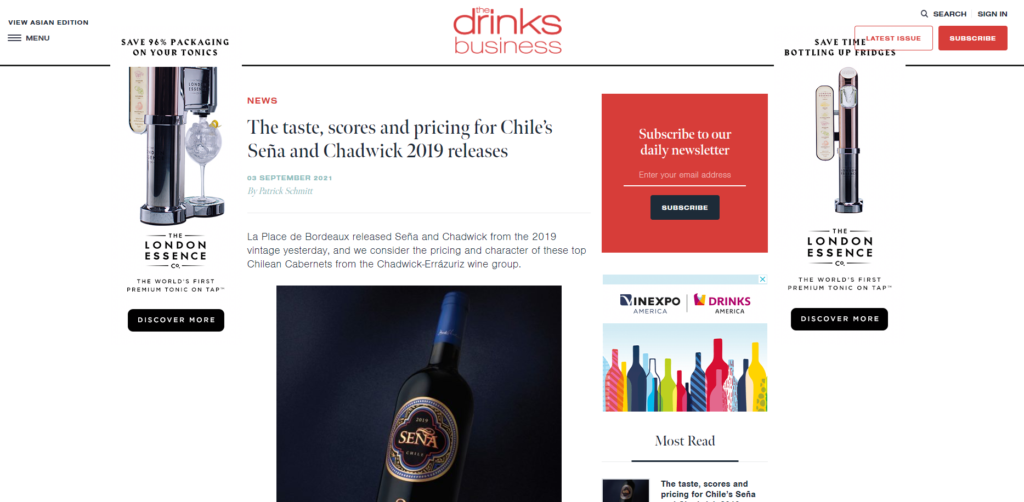This screenshot has height=502, width=1024.
Task: Click the Sign In link
Action: (x=992, y=14)
